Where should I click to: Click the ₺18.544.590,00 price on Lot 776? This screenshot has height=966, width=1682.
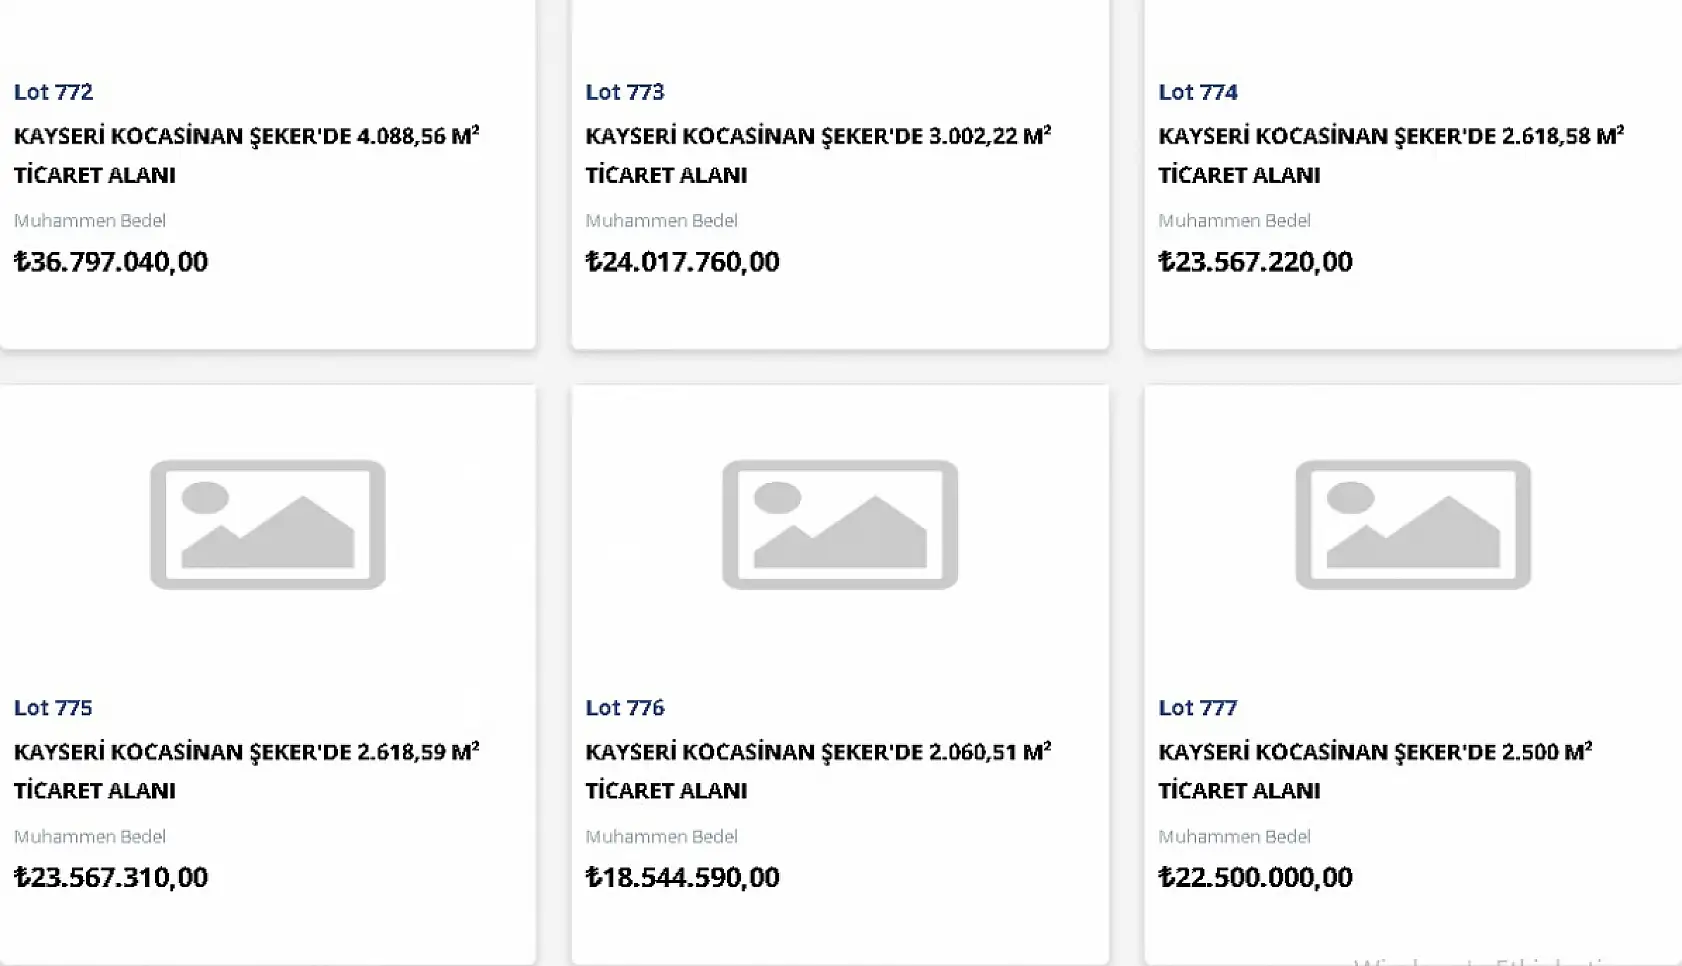tap(682, 878)
